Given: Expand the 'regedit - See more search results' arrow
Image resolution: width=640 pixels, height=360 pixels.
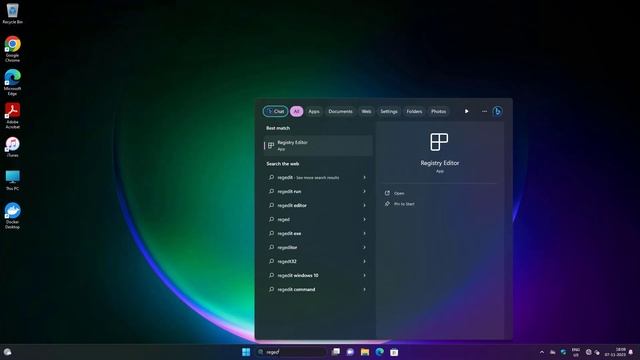Looking at the screenshot, I should click(x=364, y=178).
